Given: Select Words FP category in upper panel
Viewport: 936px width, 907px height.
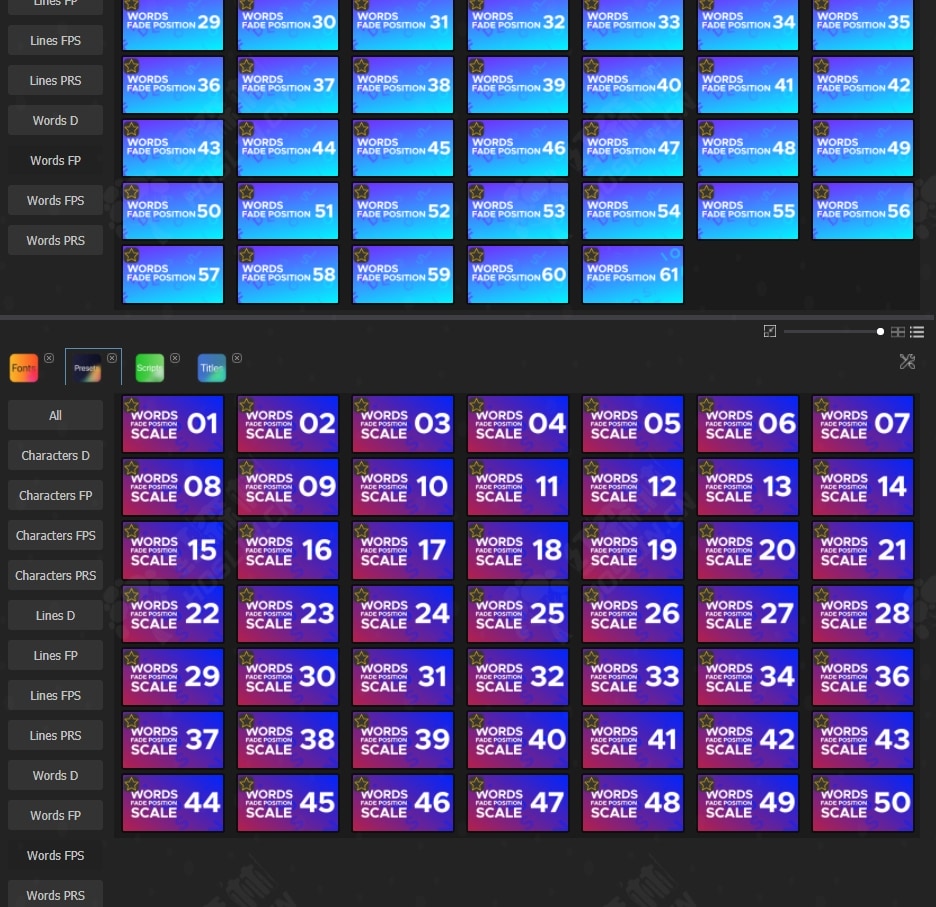Looking at the screenshot, I should [56, 161].
